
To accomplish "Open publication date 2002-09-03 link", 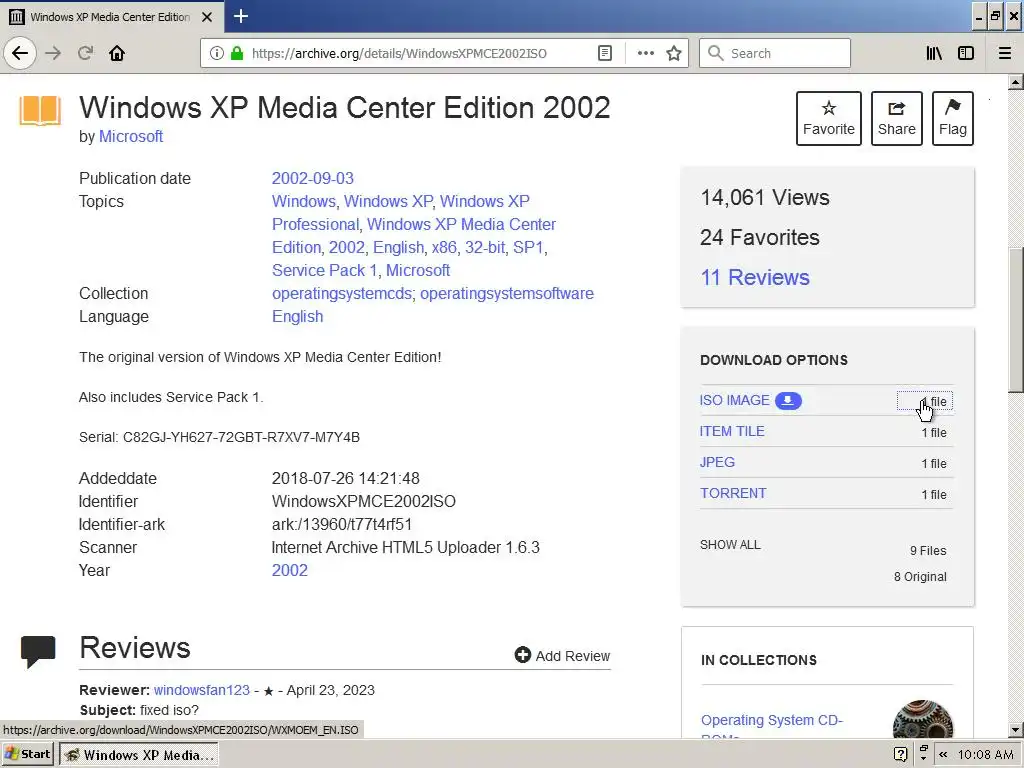I will (313, 178).
